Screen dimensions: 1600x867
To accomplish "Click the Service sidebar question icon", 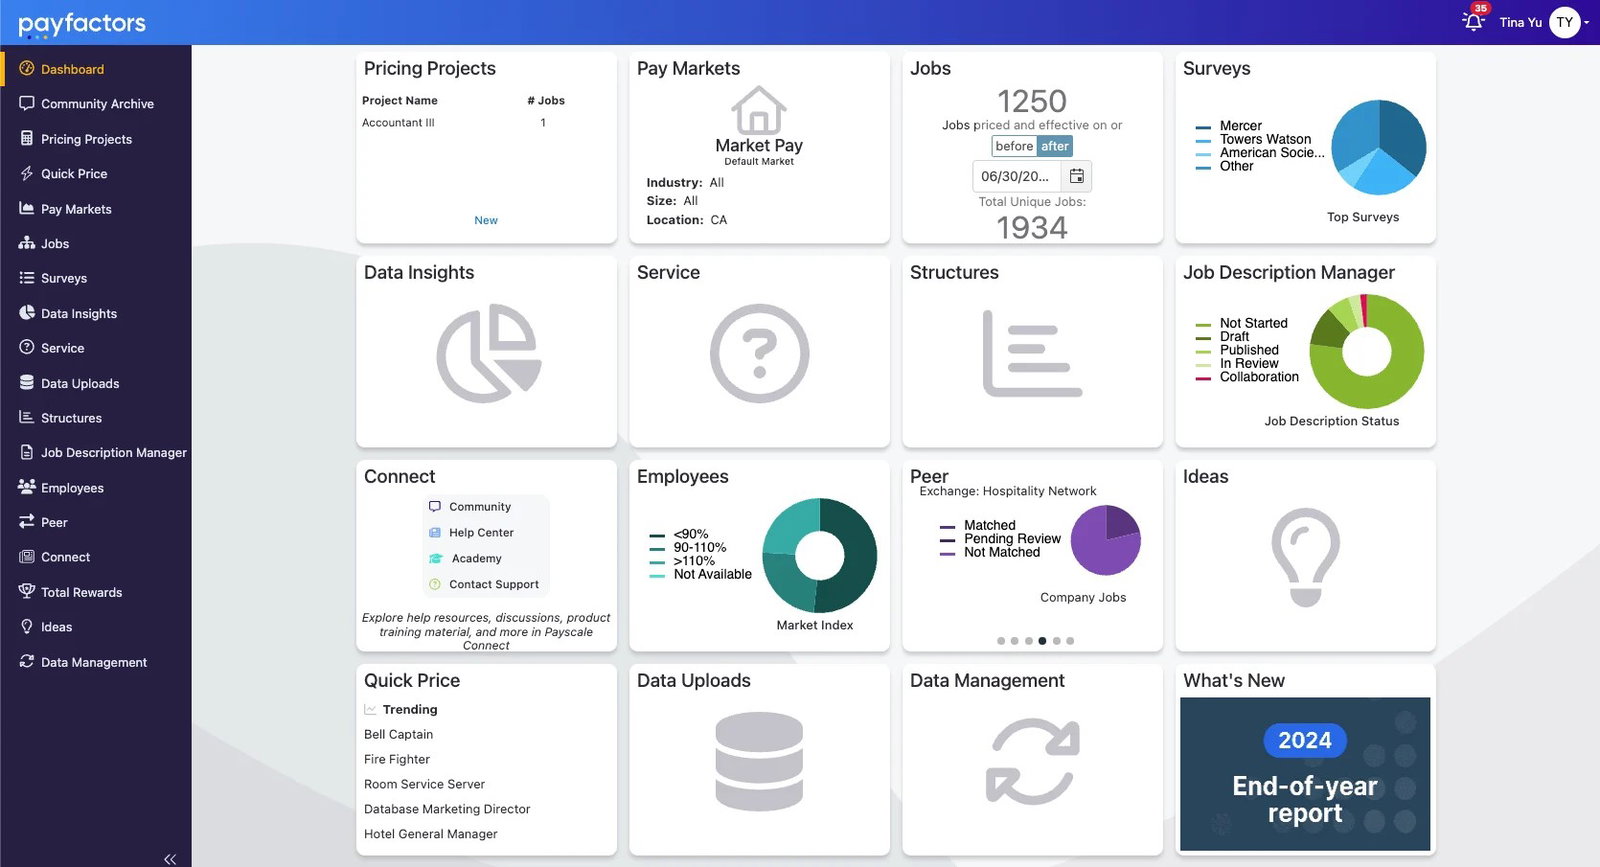I will pyautogui.click(x=27, y=347).
